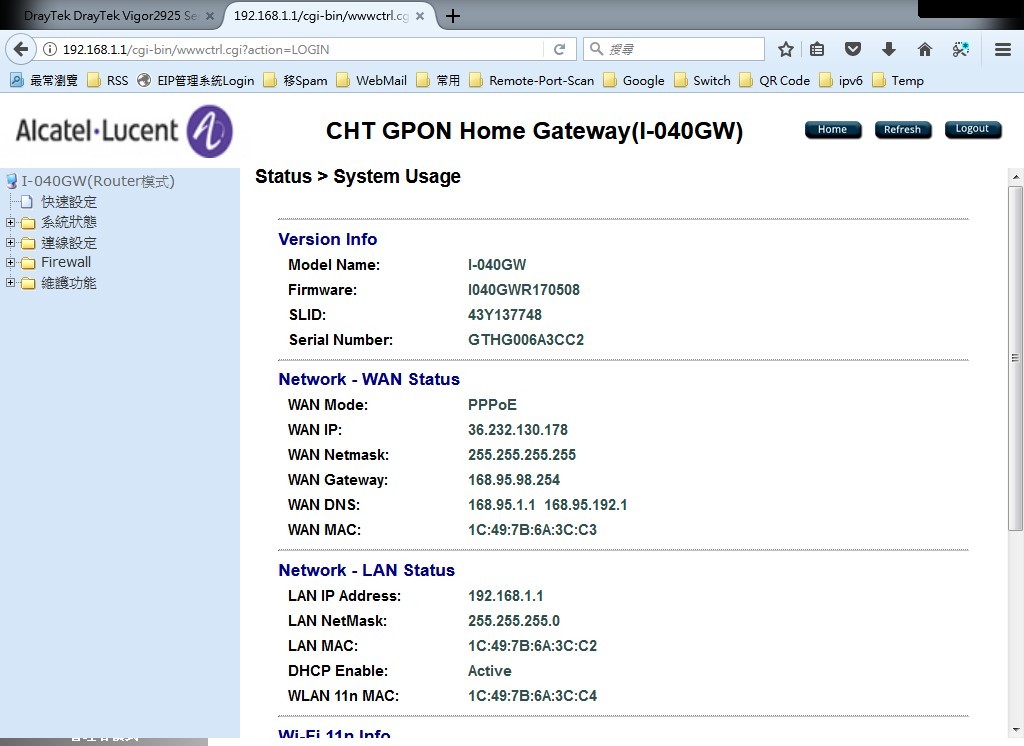Select I-040GW(Router模式) tree root

(x=98, y=181)
